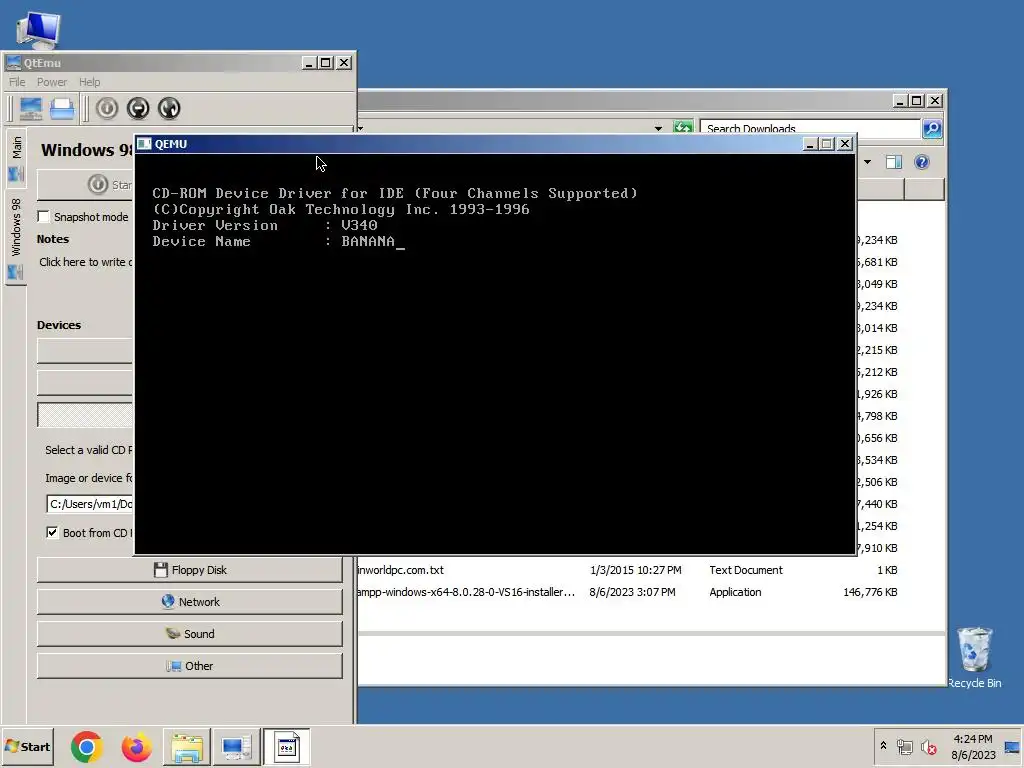Viewport: 1024px width, 768px height.
Task: Click the muted volume tray icon
Action: click(x=928, y=746)
